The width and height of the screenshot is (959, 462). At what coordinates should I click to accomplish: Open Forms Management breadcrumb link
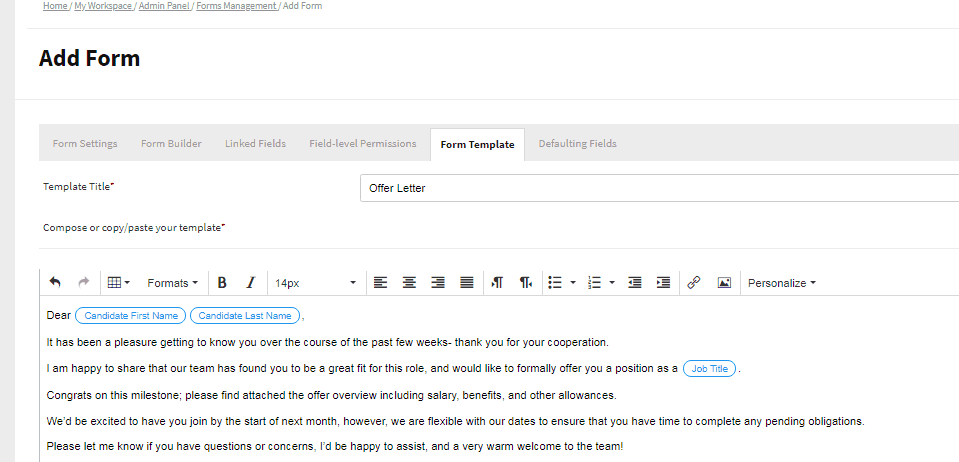(236, 6)
